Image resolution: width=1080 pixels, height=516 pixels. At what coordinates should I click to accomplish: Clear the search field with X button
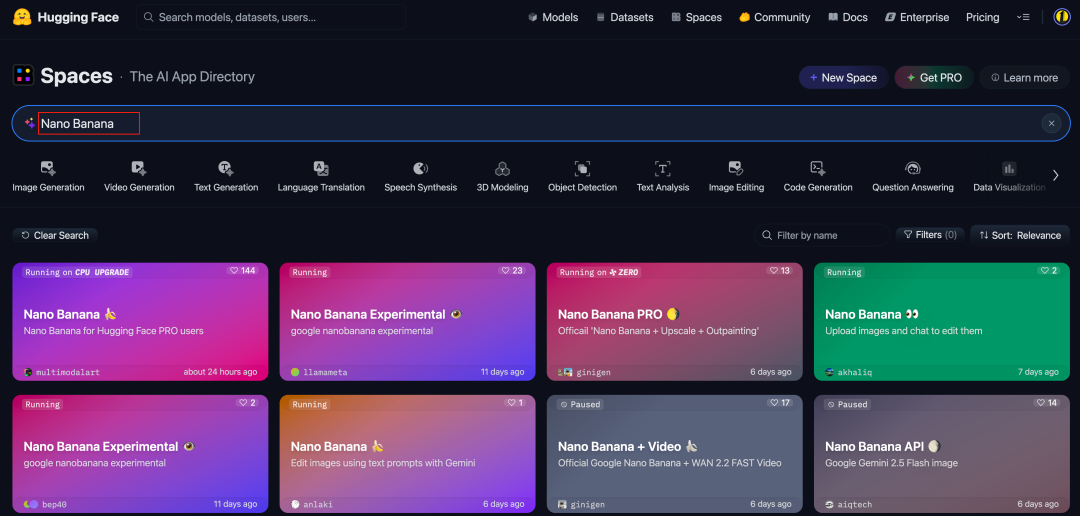click(1051, 123)
